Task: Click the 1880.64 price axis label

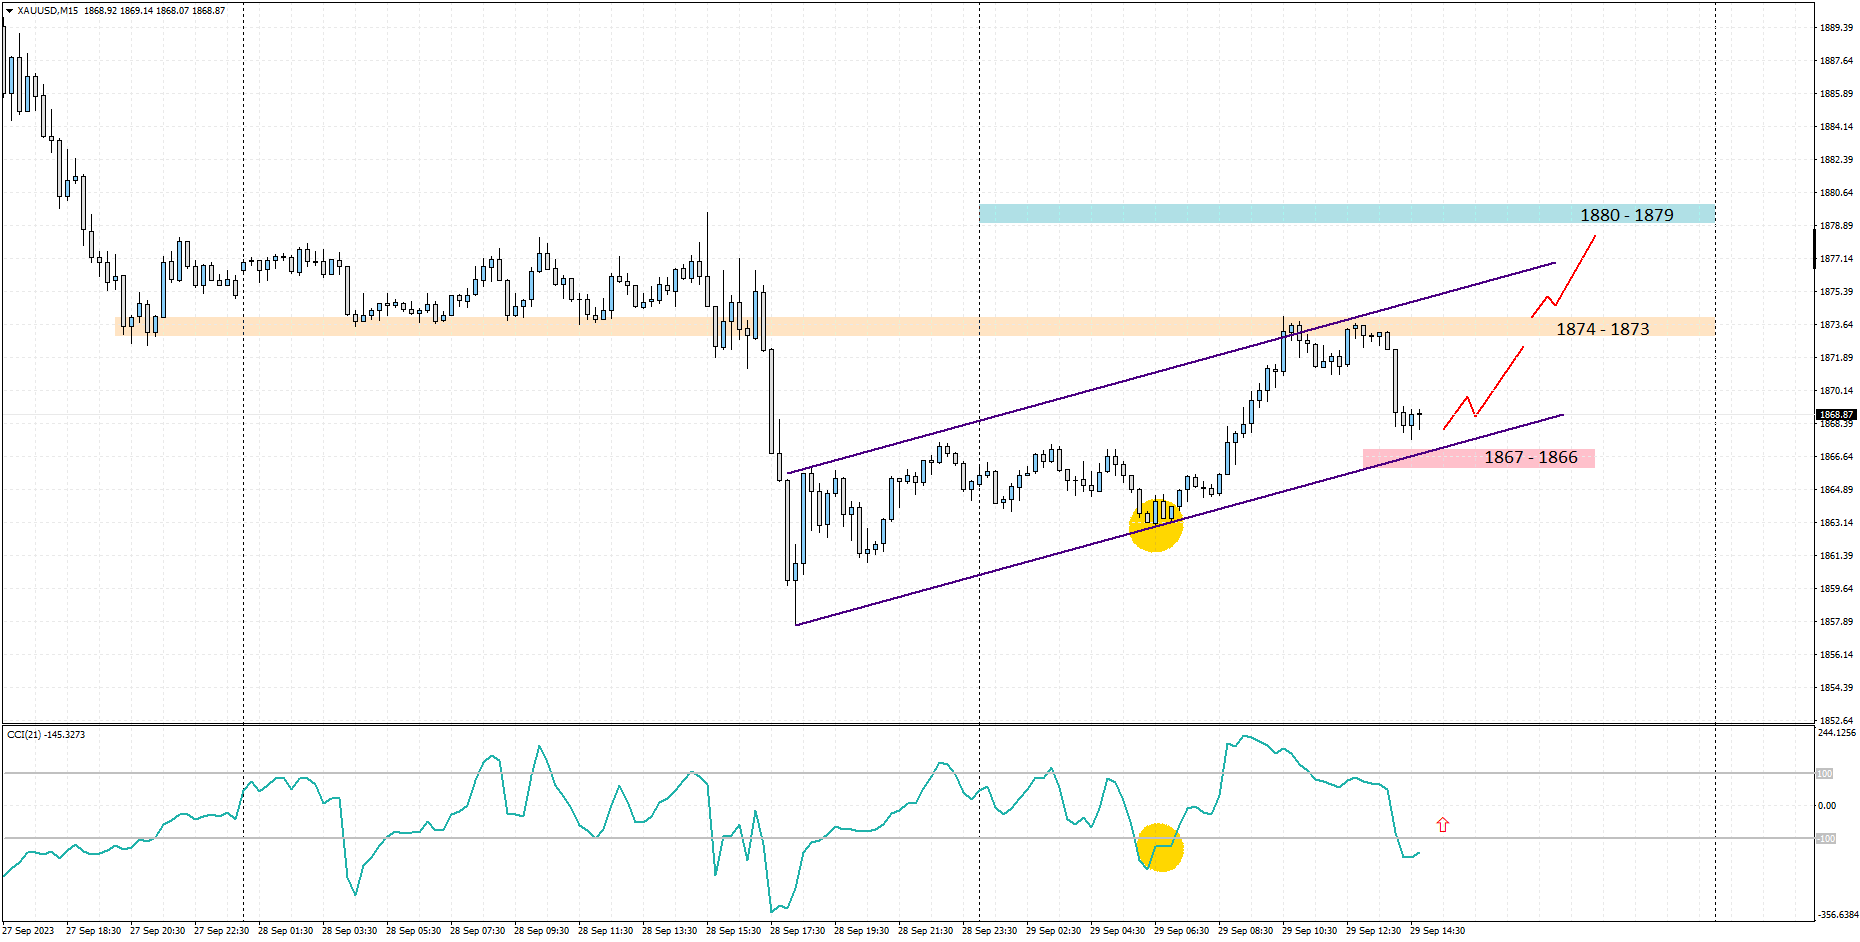Action: click(1836, 193)
